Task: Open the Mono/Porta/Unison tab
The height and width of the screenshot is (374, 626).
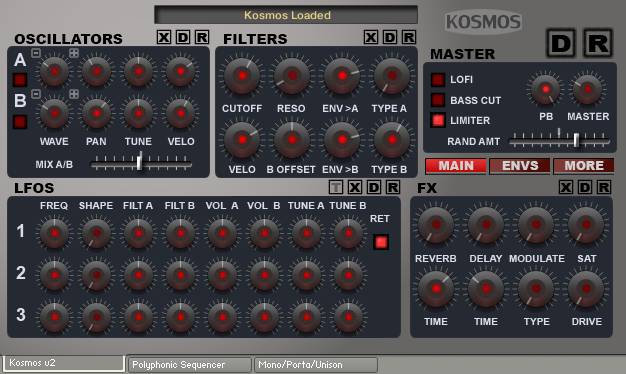Action: (316, 364)
